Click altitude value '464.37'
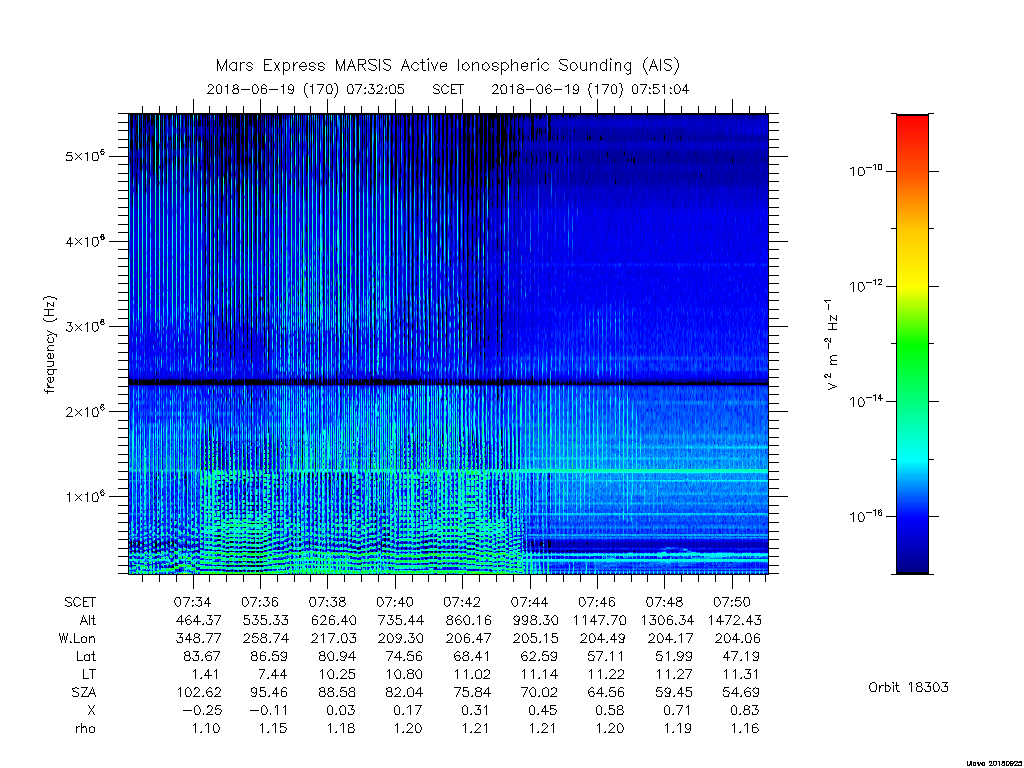Image resolution: width=1024 pixels, height=768 pixels. pyautogui.click(x=199, y=620)
